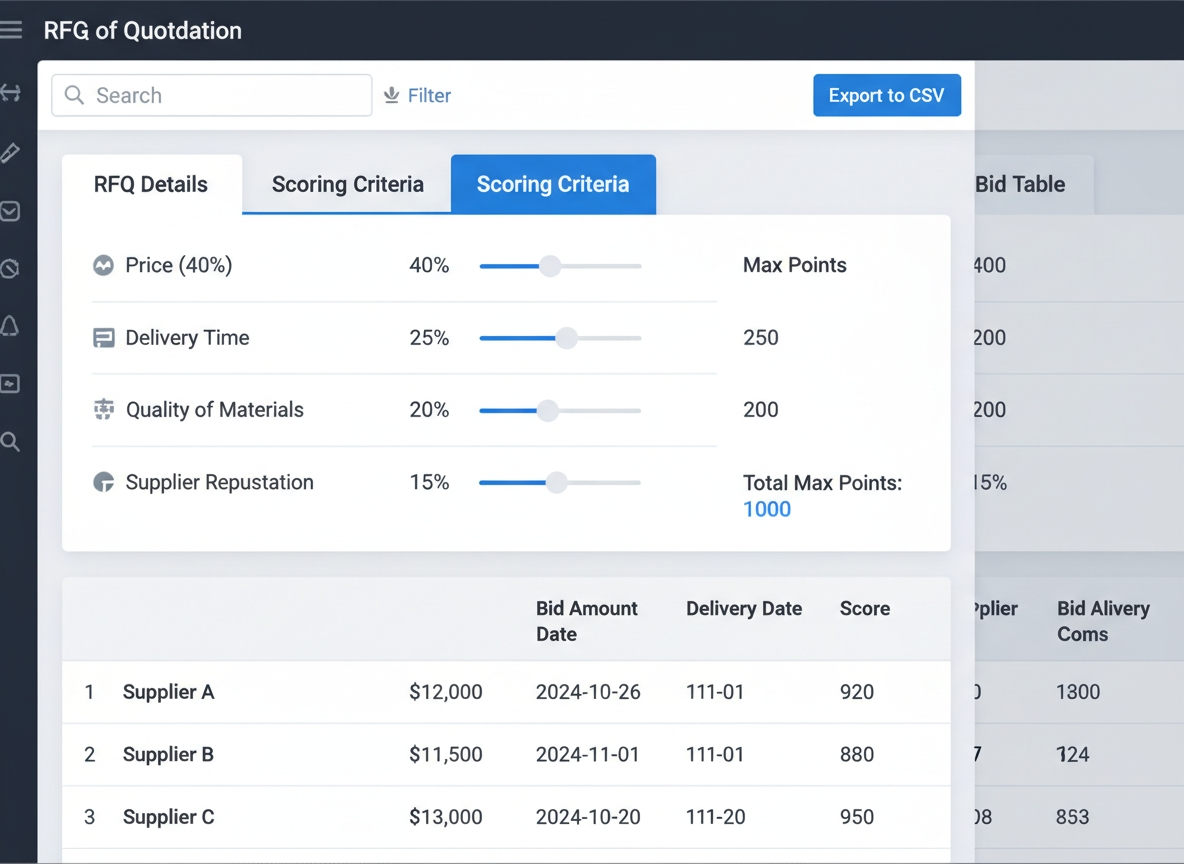Switch to the RFQ Details tab
Screen dimensions: 1184x864
151,185
